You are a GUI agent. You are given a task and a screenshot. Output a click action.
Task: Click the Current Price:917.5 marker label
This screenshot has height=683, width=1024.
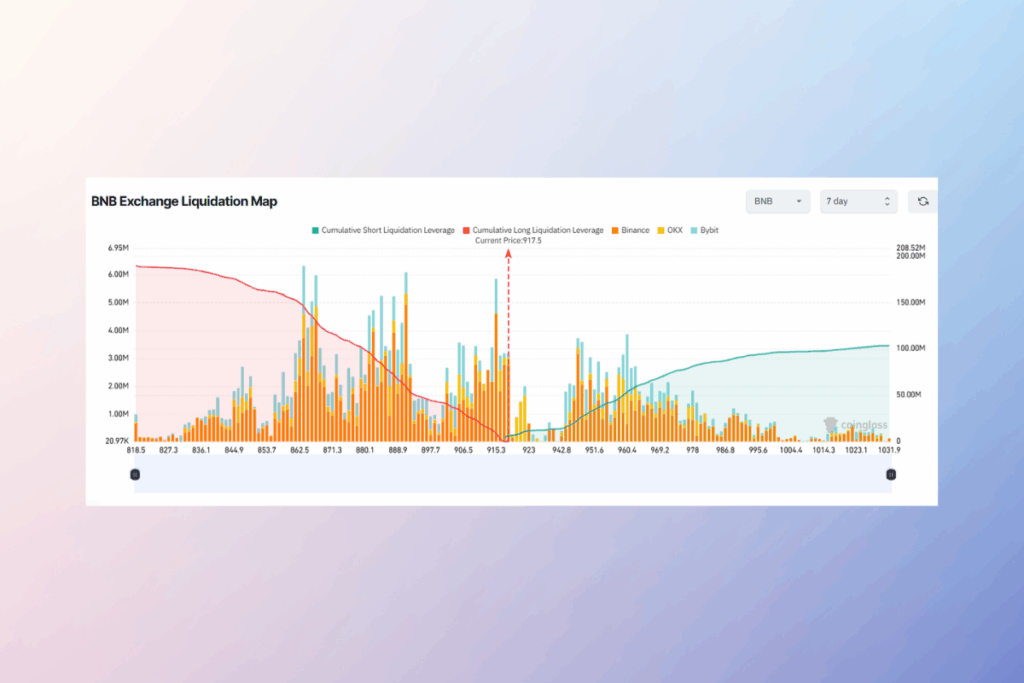tap(510, 240)
